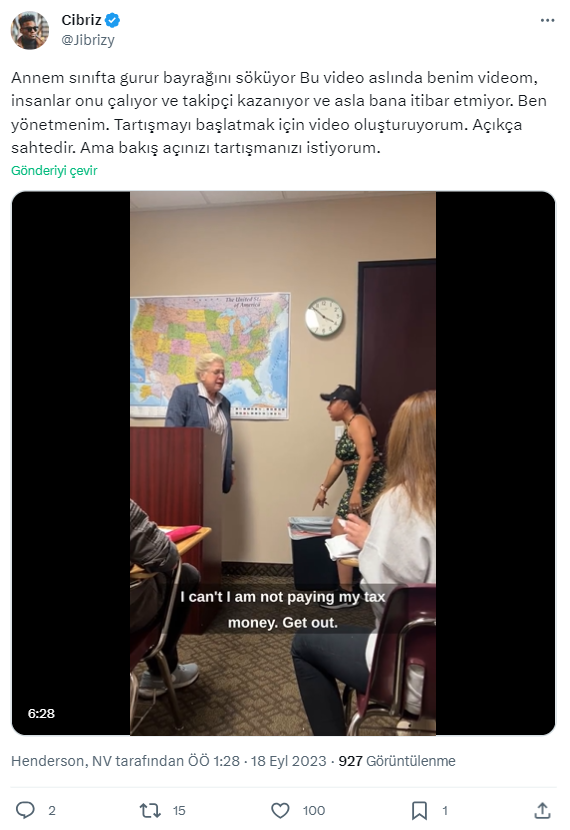Like the post with heart icon
This screenshot has height=830, width=570.
[x=280, y=810]
